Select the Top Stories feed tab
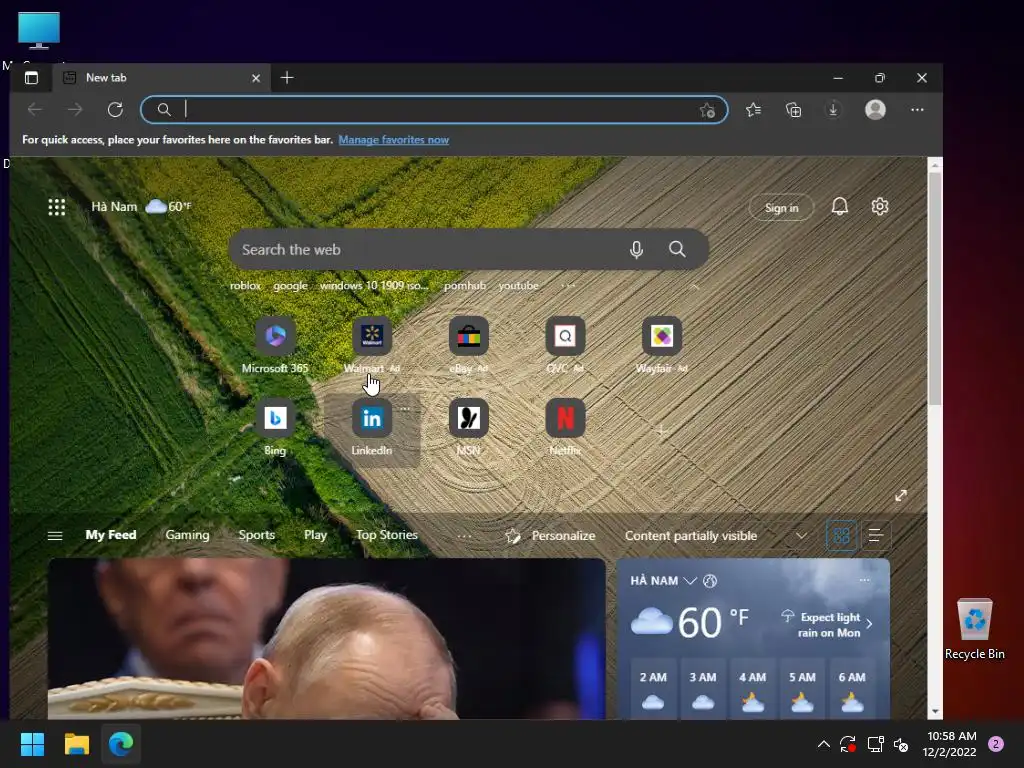 pyautogui.click(x=387, y=535)
